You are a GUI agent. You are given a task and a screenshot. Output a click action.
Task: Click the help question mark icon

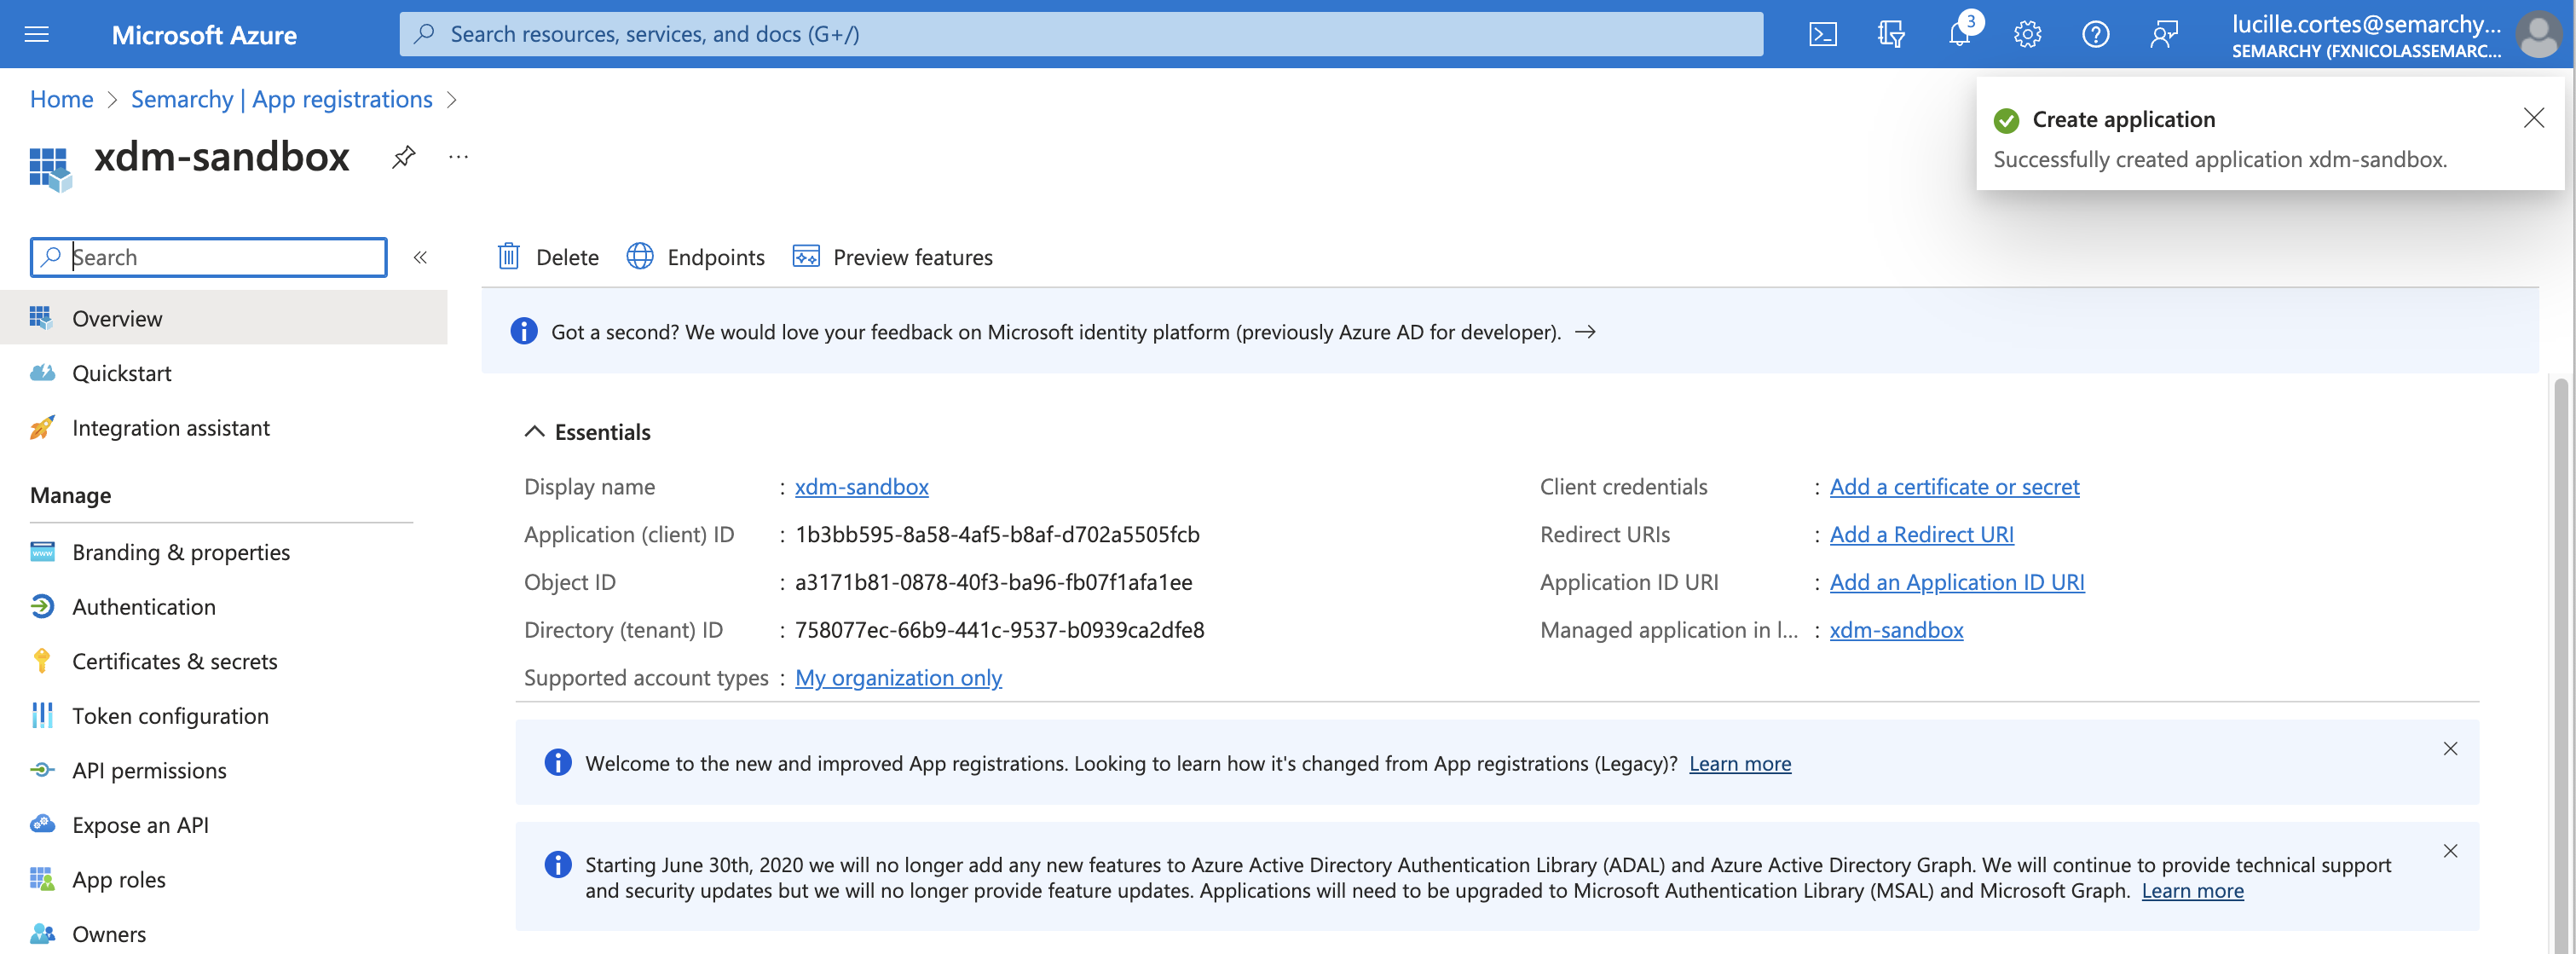2095,35
